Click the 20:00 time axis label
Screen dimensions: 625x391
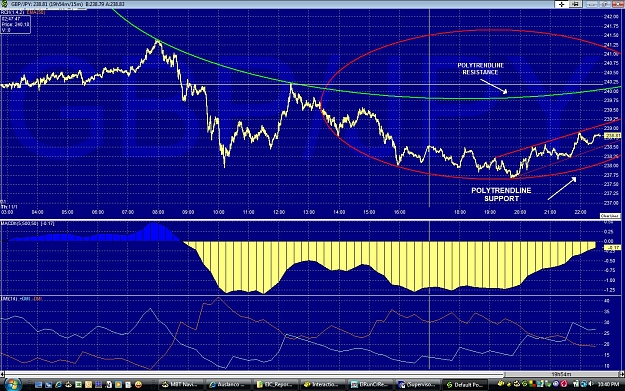pos(520,212)
